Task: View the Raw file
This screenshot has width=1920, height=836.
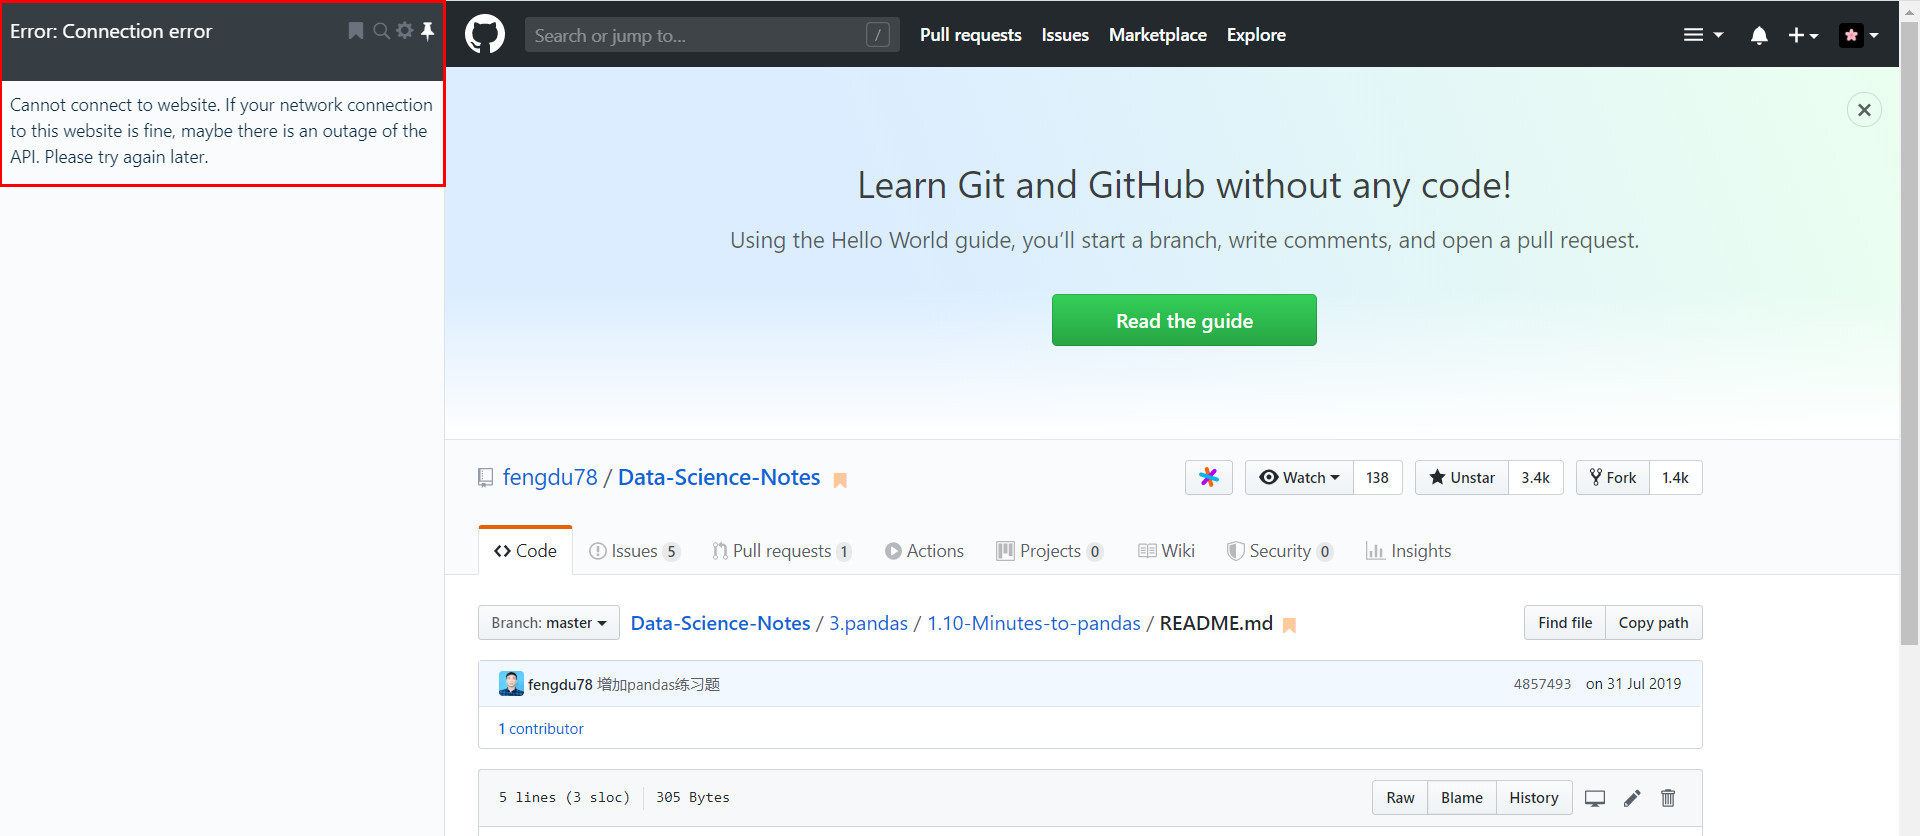Action: 1400,798
